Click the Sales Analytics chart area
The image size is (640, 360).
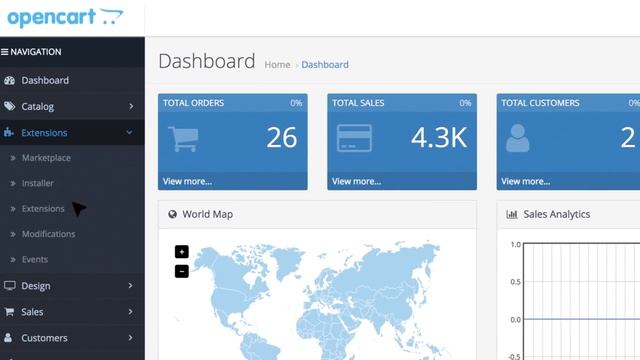tap(582, 301)
